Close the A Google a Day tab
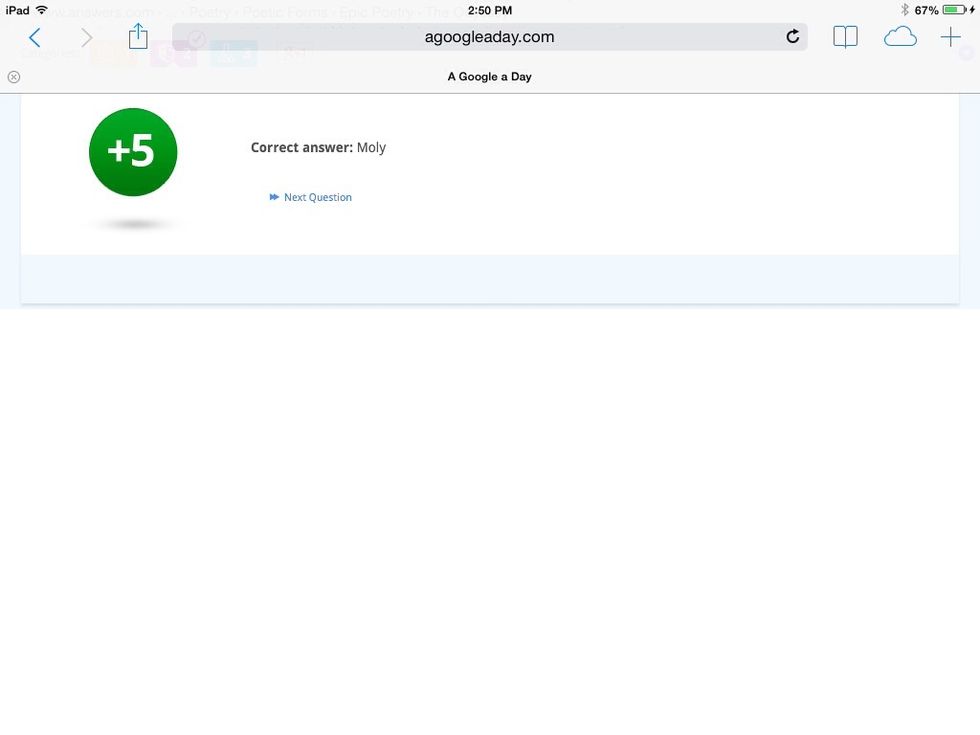This screenshot has width=980, height=735. pyautogui.click(x=14, y=77)
